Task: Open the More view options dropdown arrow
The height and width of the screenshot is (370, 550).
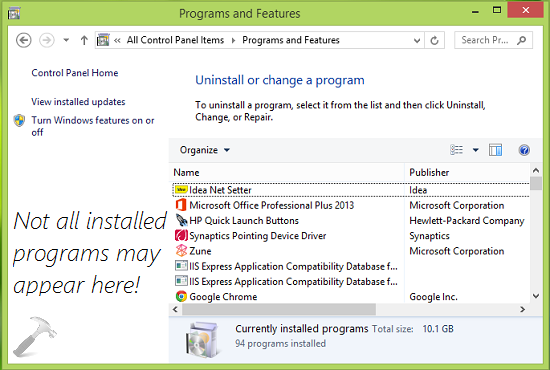Action: tap(475, 150)
